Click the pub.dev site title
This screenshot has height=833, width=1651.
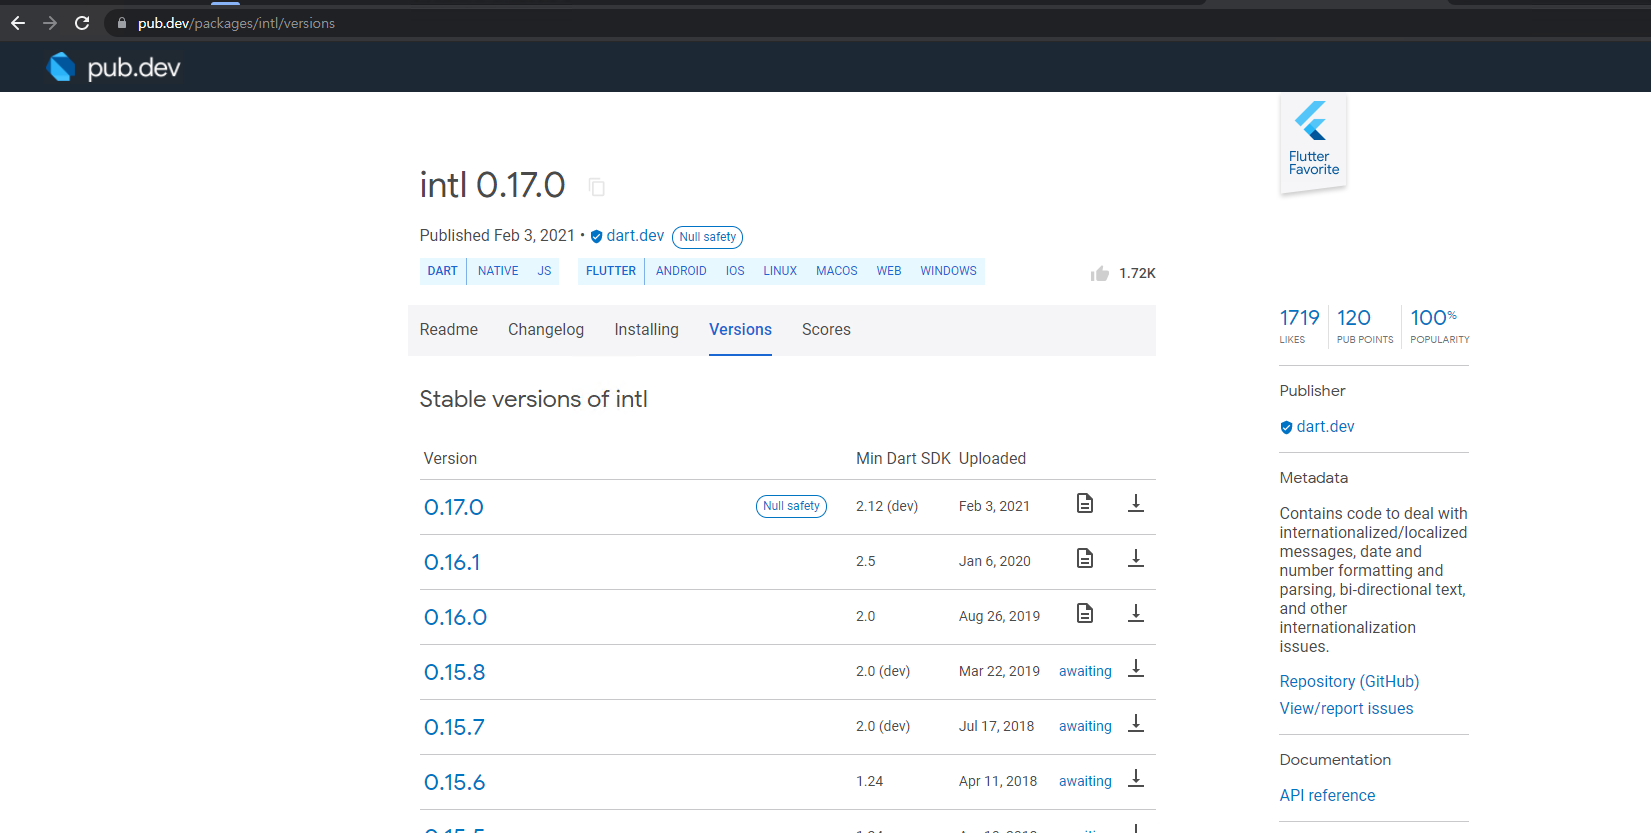click(134, 67)
